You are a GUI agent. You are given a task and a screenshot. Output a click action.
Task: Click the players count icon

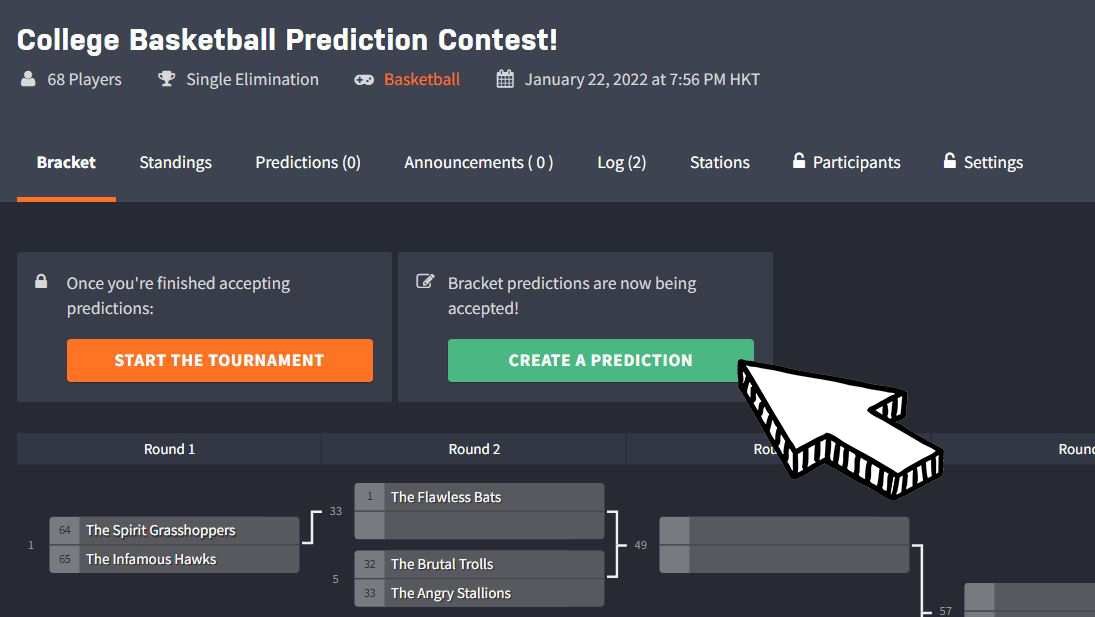(28, 79)
